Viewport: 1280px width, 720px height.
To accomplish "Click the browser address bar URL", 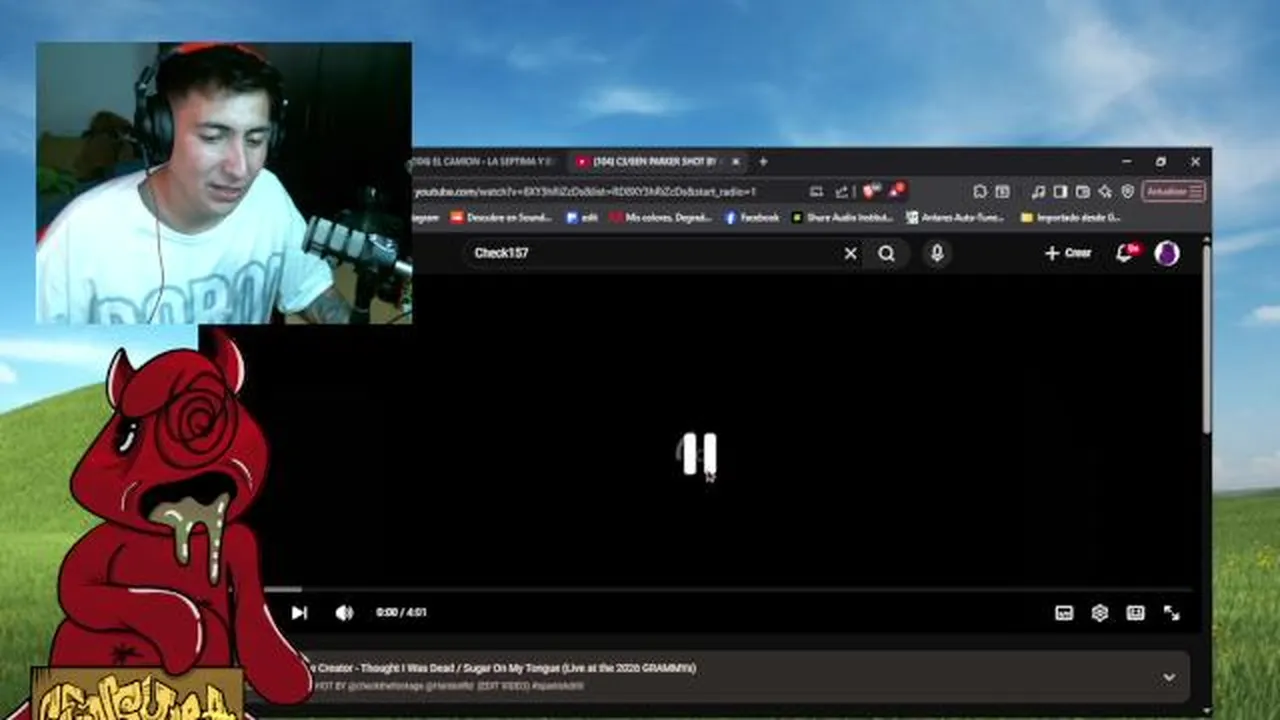I will click(x=586, y=191).
